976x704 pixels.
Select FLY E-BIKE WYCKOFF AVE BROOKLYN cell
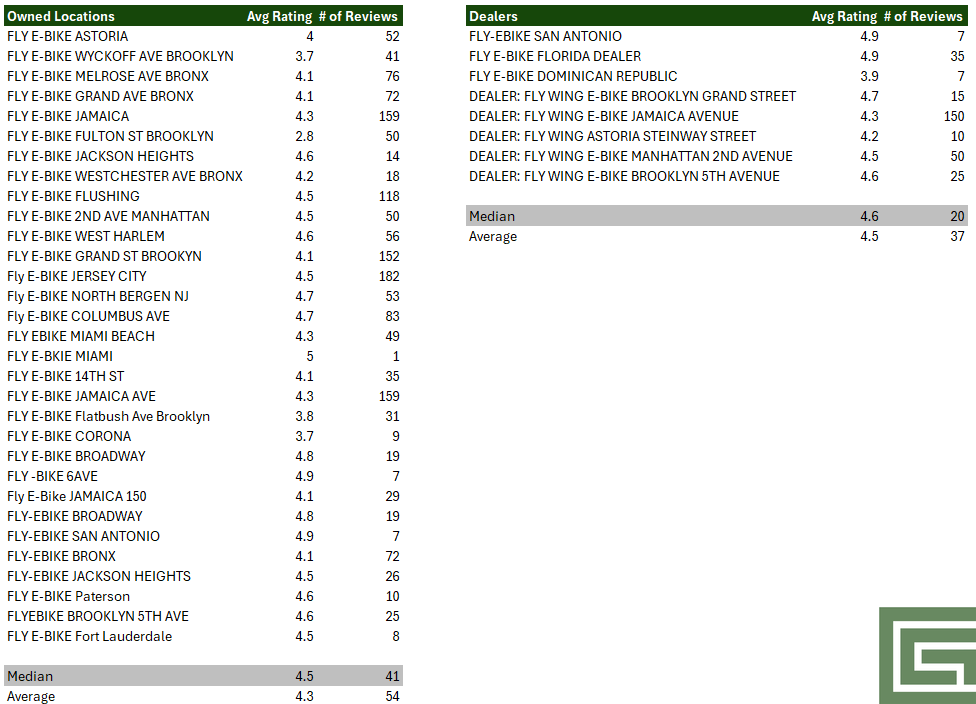pyautogui.click(x=120, y=56)
